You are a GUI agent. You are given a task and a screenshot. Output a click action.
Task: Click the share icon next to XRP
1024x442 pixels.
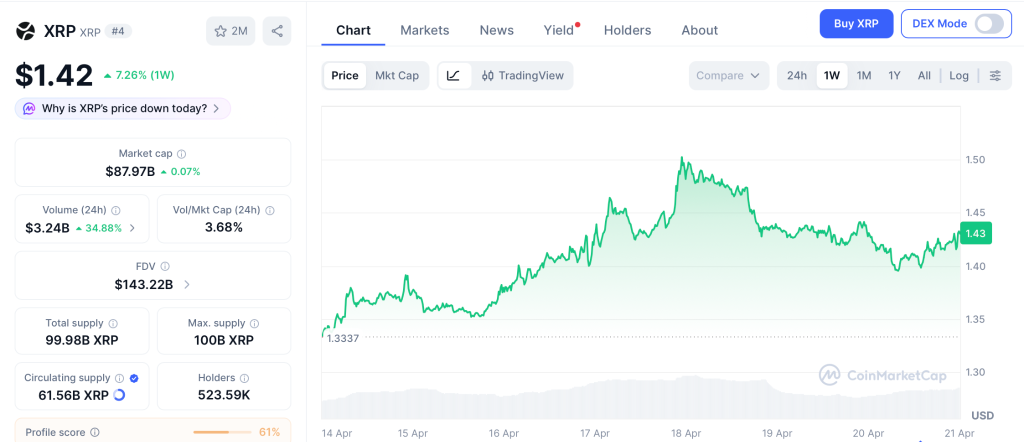[277, 31]
